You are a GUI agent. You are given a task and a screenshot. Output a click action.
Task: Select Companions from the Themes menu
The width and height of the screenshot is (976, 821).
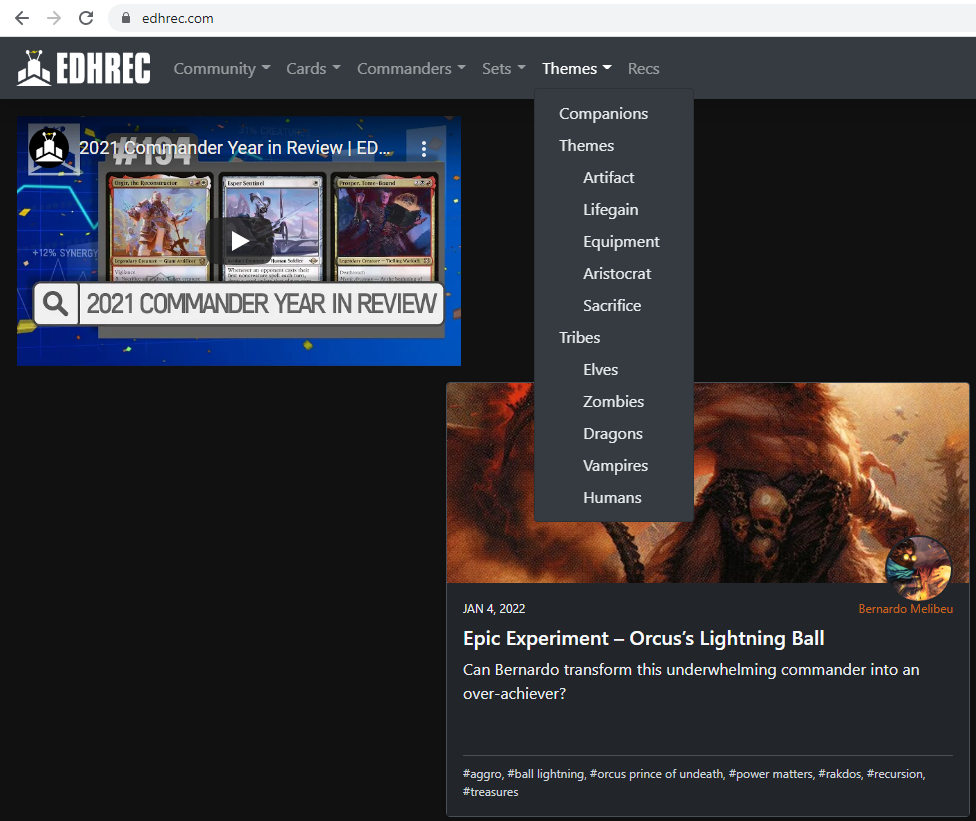coord(603,113)
